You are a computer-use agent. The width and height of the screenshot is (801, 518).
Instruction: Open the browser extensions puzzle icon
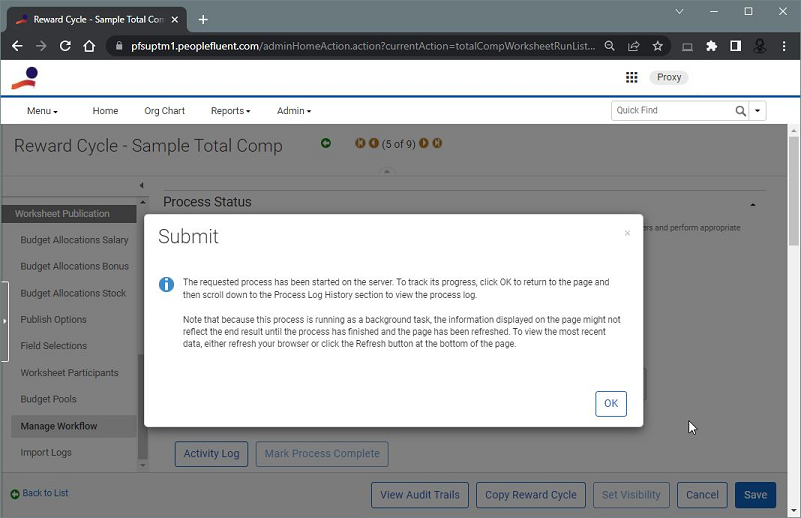pyautogui.click(x=711, y=46)
